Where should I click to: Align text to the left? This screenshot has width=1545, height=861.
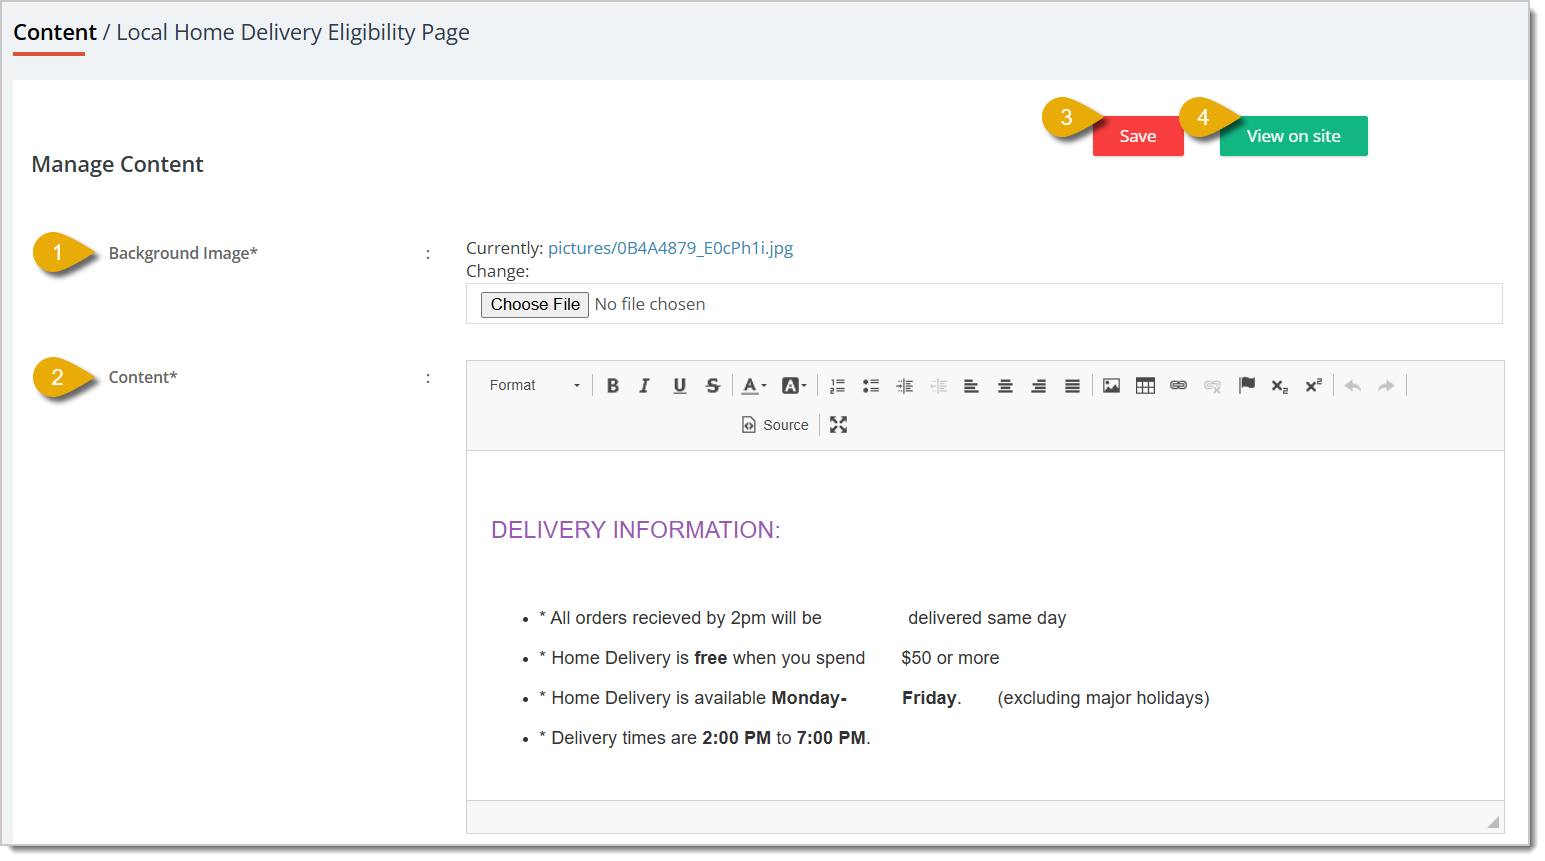(971, 385)
